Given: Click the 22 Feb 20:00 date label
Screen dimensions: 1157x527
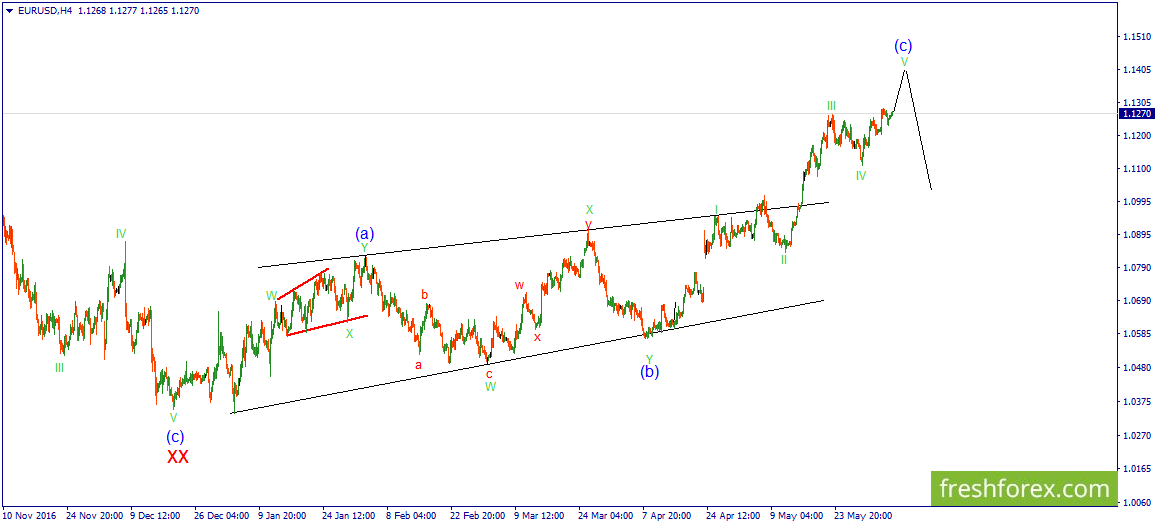Looking at the screenshot, I should (x=478, y=516).
